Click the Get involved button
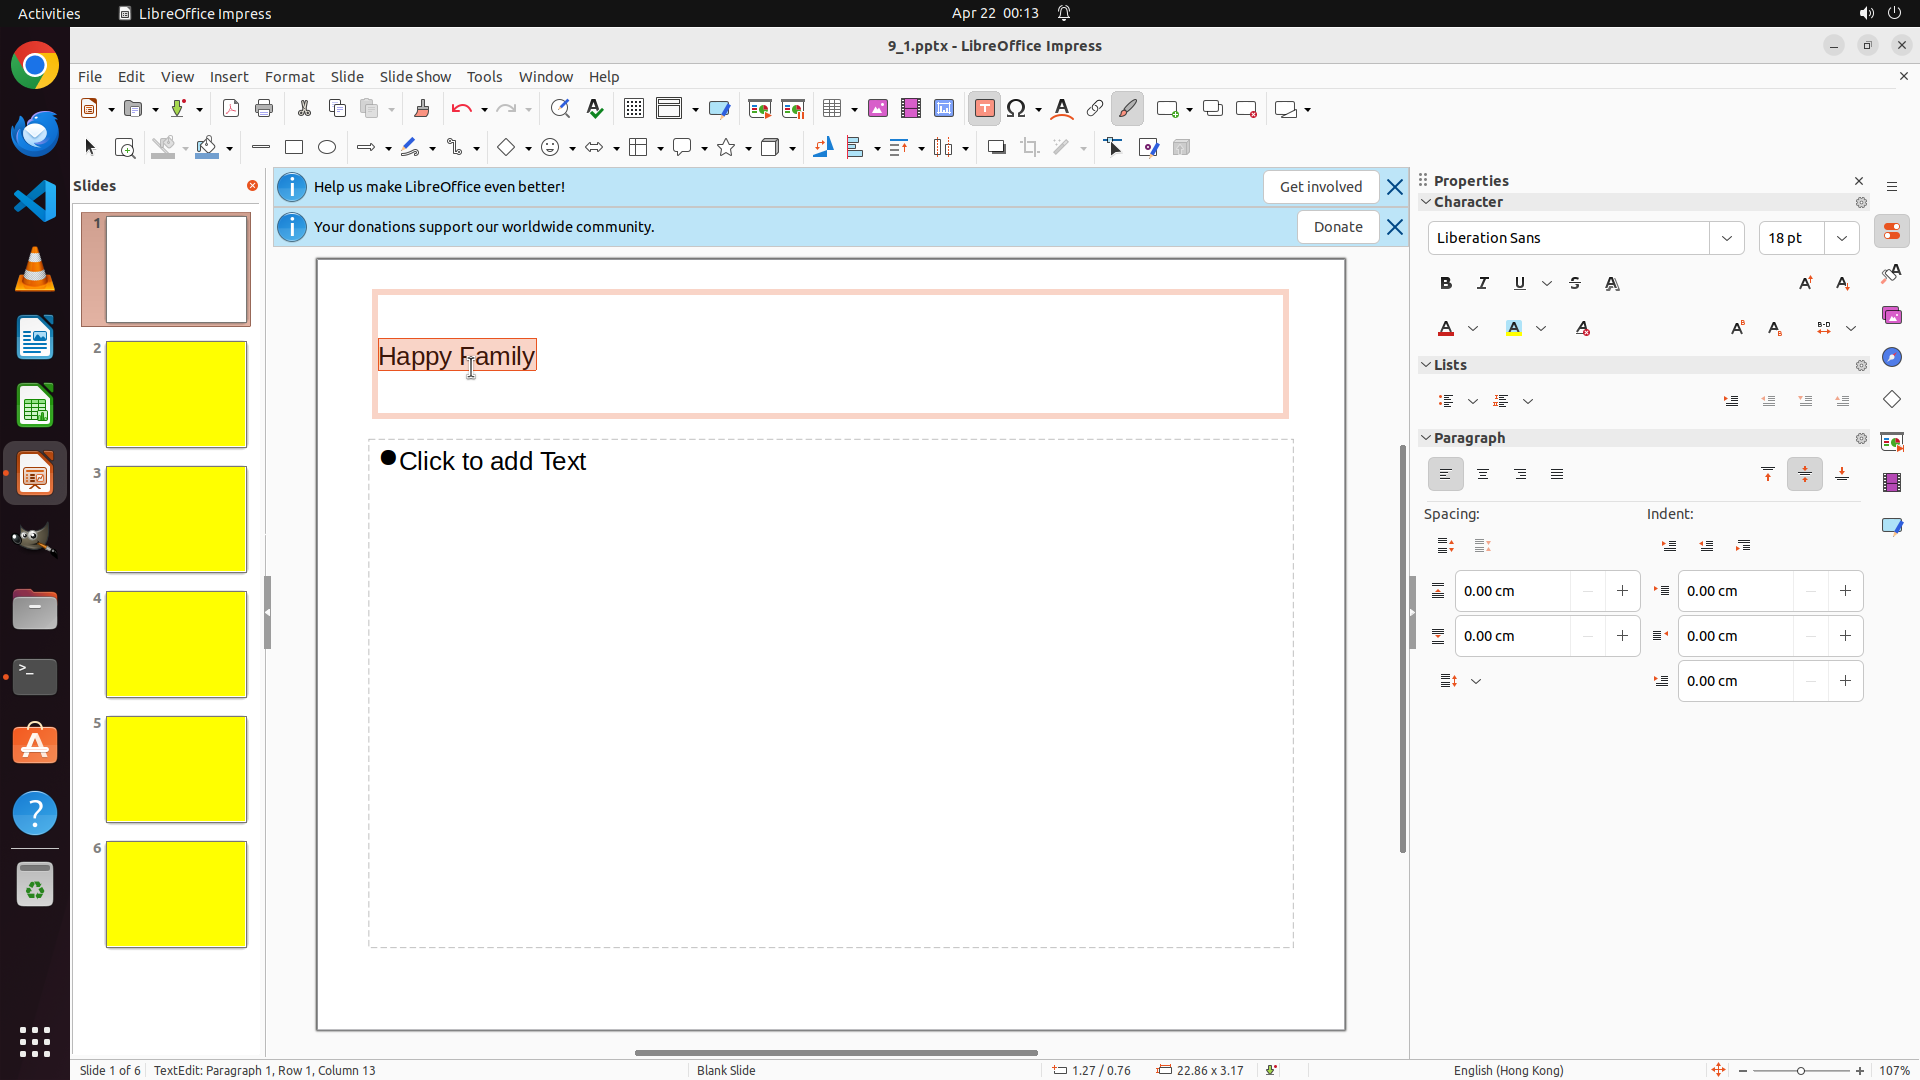The height and width of the screenshot is (1080, 1920). pyautogui.click(x=1320, y=187)
